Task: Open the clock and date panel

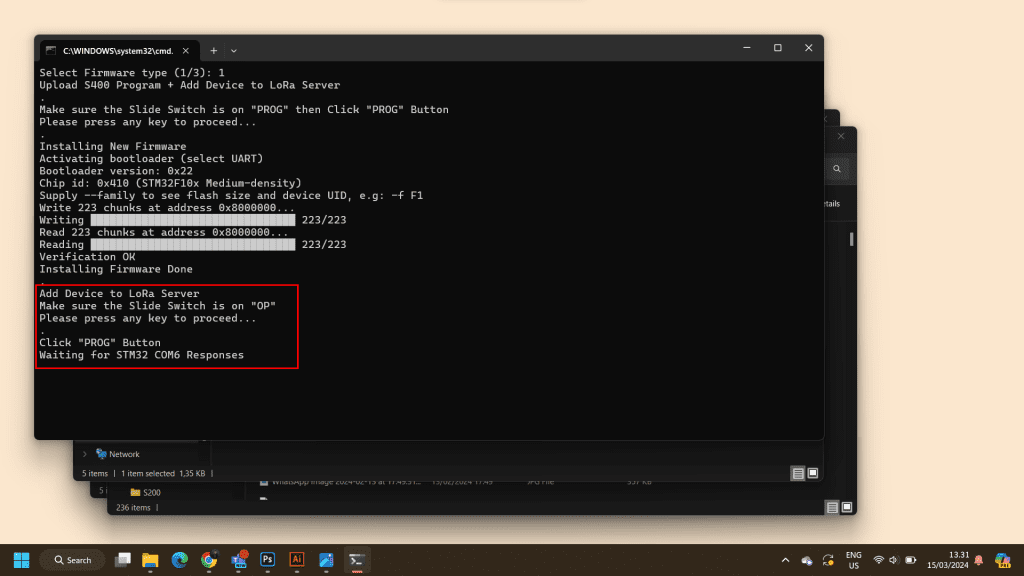Action: click(x=959, y=560)
